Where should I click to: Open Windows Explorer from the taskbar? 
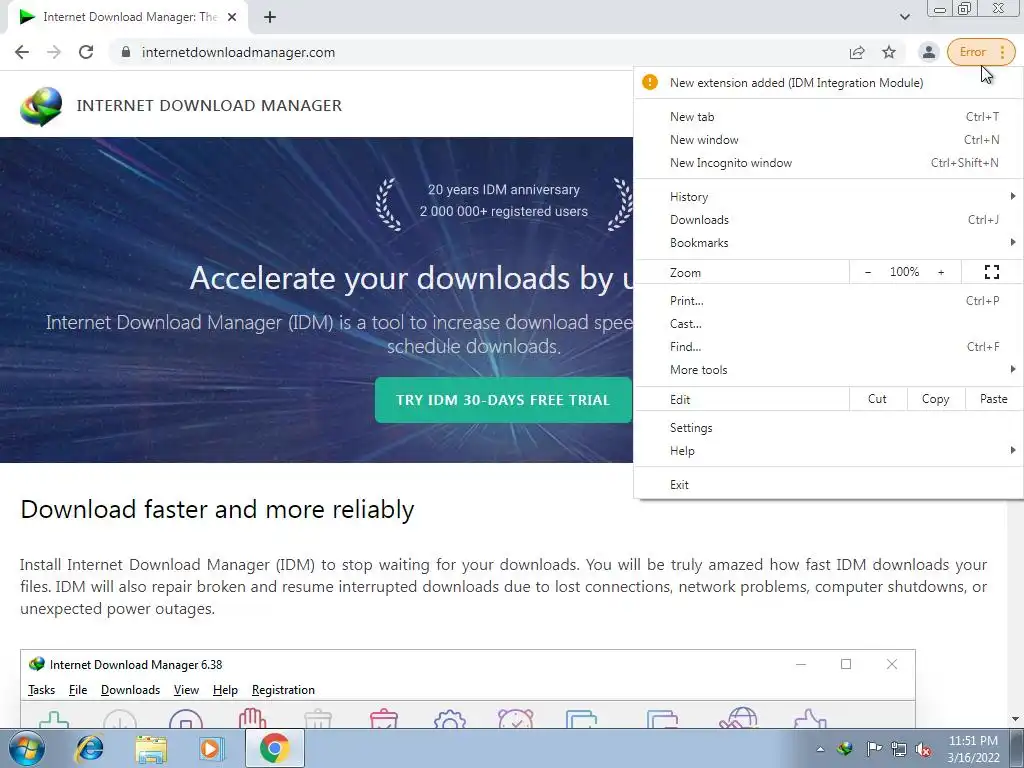[151, 748]
